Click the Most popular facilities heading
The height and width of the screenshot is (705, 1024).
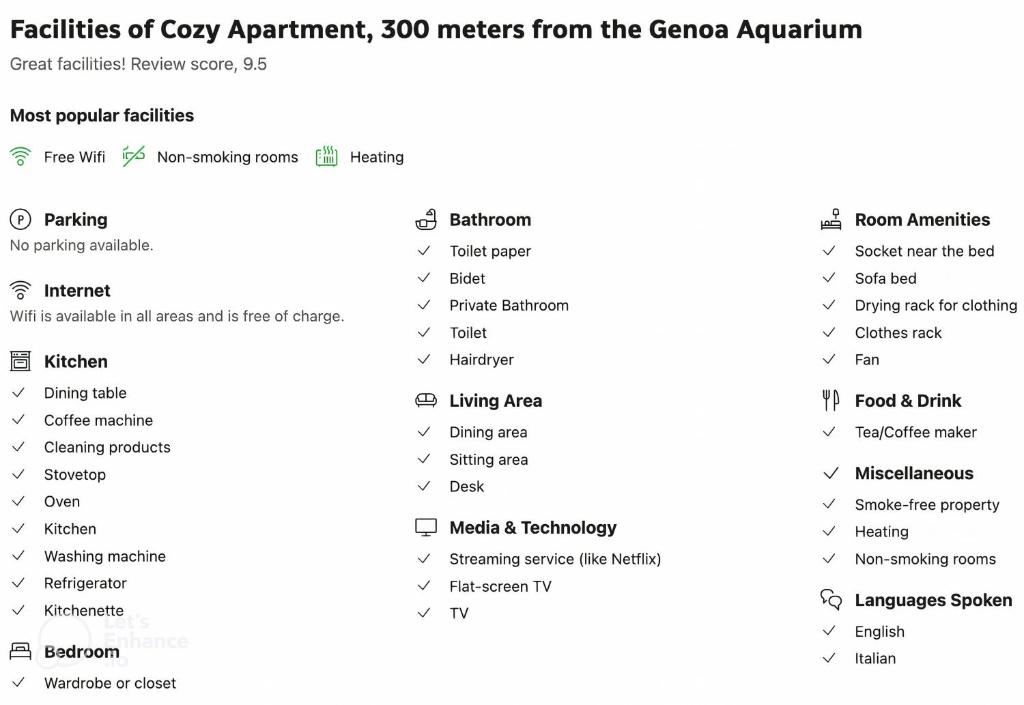coord(102,115)
